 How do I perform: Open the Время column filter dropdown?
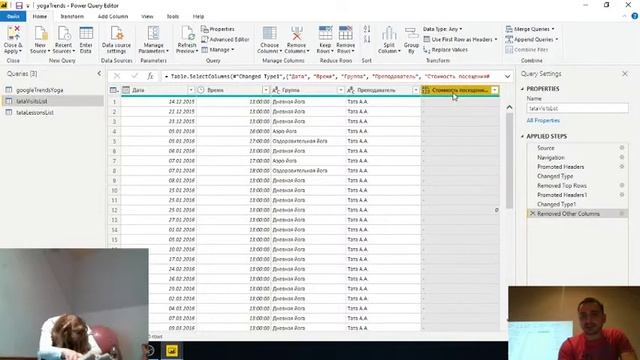point(266,90)
